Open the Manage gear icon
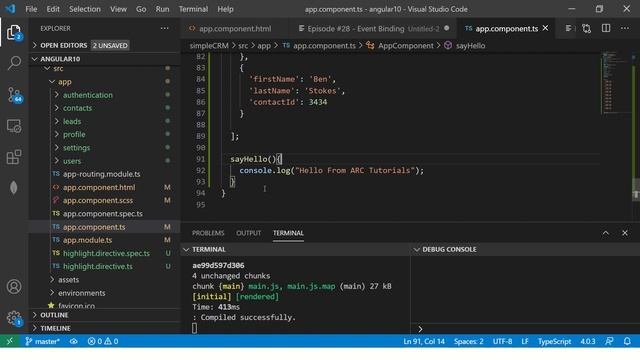This screenshot has width=640, height=360. pyautogui.click(x=14, y=318)
